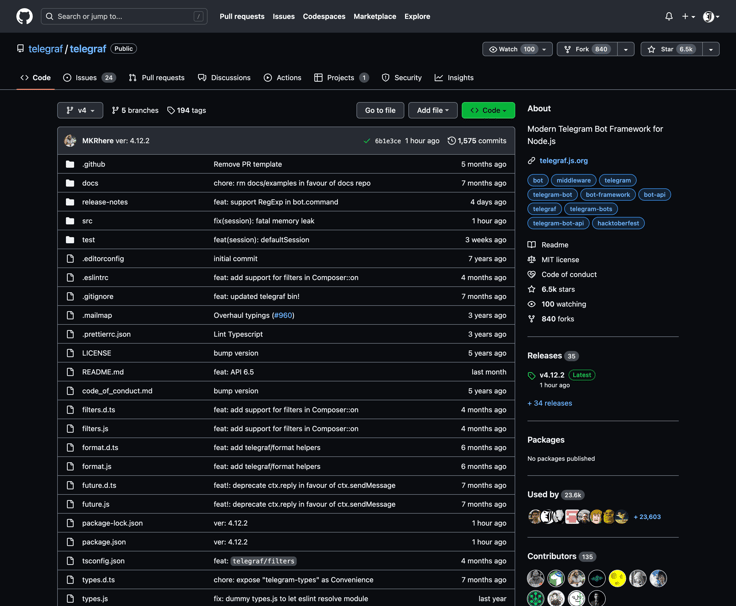Star the repository

[671, 49]
